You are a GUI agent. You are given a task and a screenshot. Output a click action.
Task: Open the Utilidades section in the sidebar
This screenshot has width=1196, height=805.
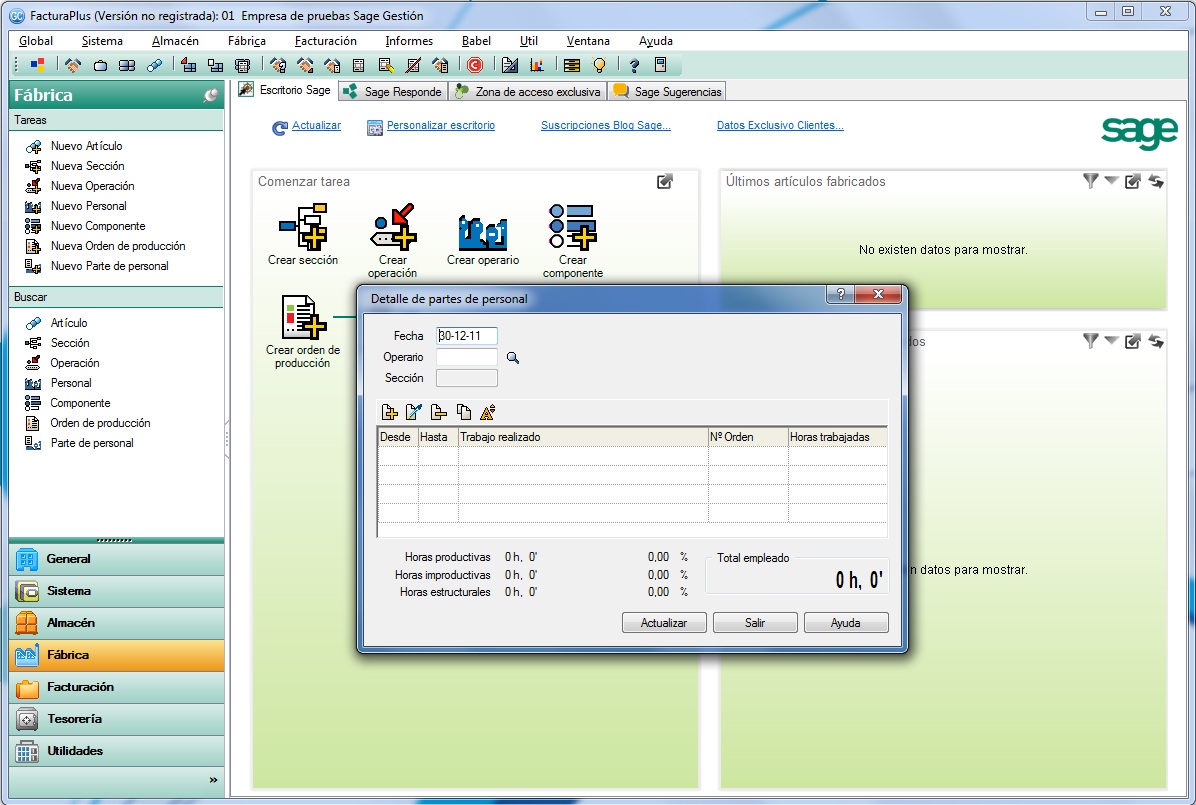point(117,752)
